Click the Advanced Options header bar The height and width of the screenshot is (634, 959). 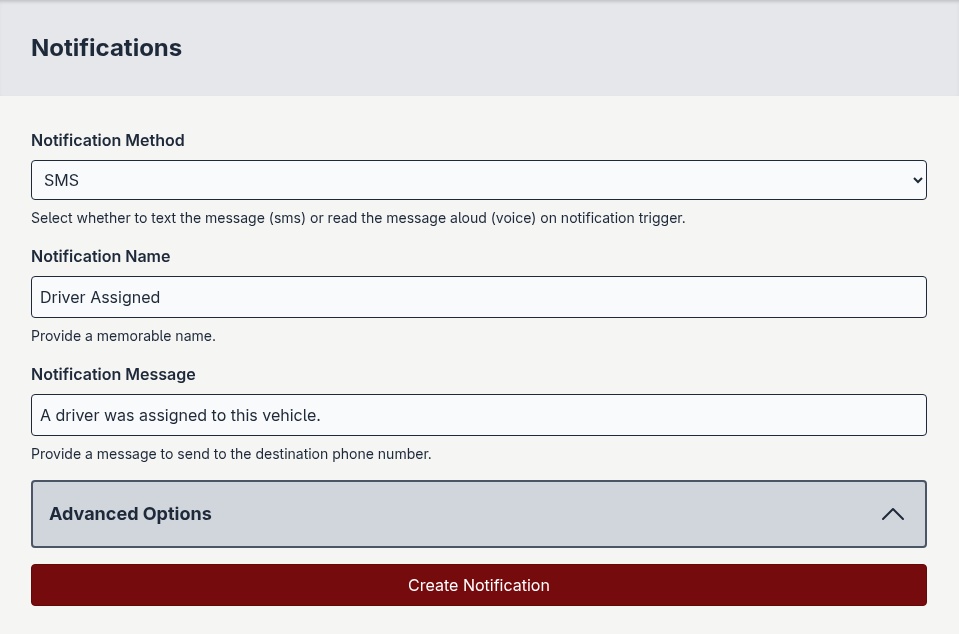pos(479,514)
